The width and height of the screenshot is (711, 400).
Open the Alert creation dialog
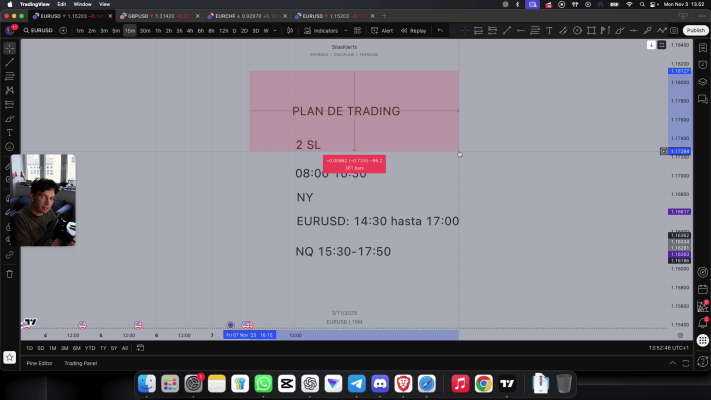pos(383,31)
